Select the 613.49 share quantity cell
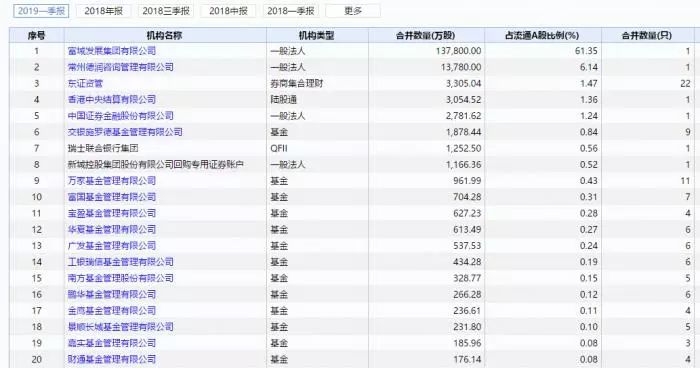700x368 pixels. point(467,230)
